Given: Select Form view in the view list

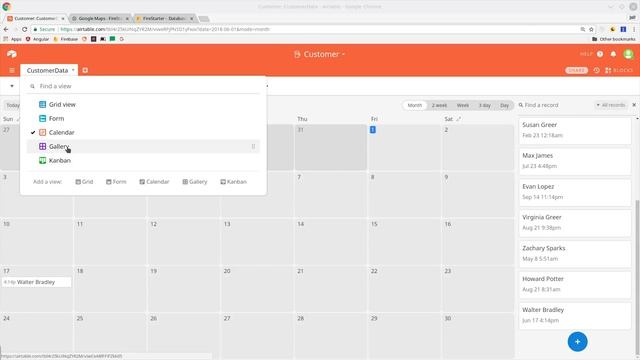Looking at the screenshot, I should pyautogui.click(x=143, y=118).
